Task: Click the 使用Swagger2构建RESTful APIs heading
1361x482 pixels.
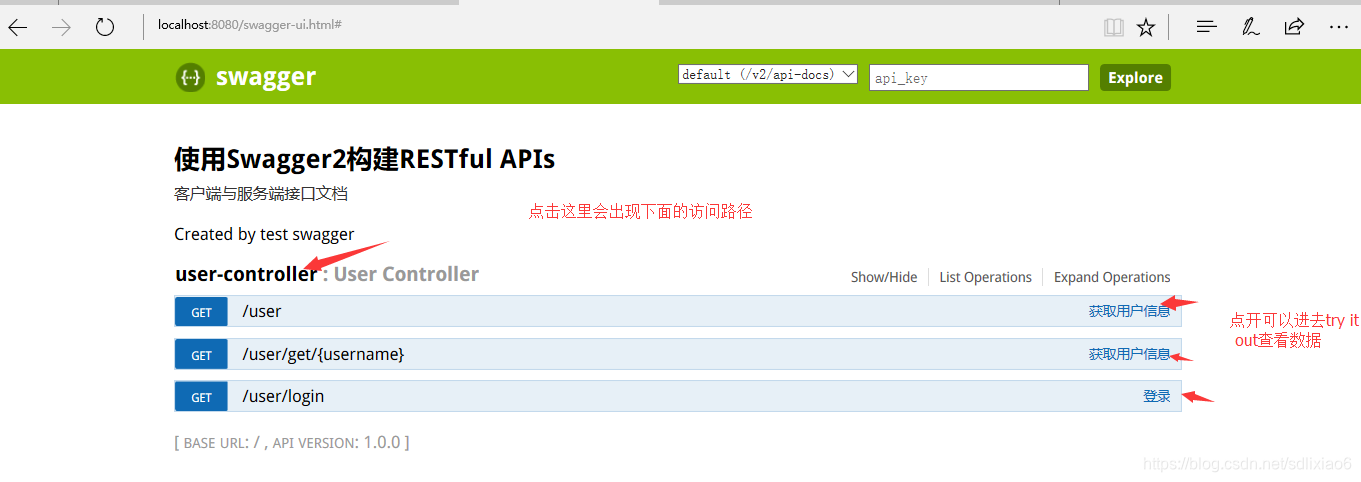Action: click(x=364, y=159)
